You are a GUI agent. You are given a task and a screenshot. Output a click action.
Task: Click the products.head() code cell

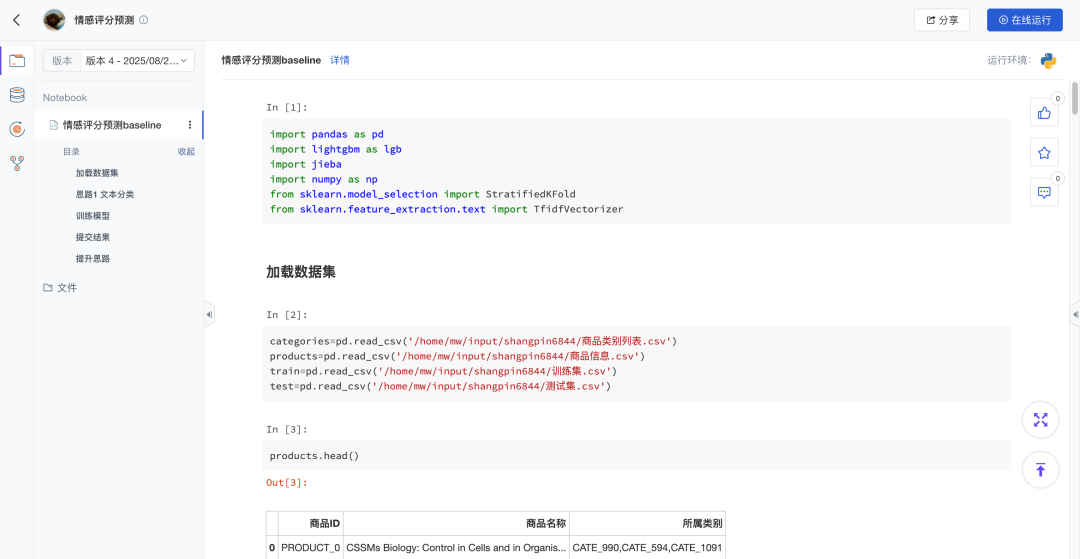point(636,456)
